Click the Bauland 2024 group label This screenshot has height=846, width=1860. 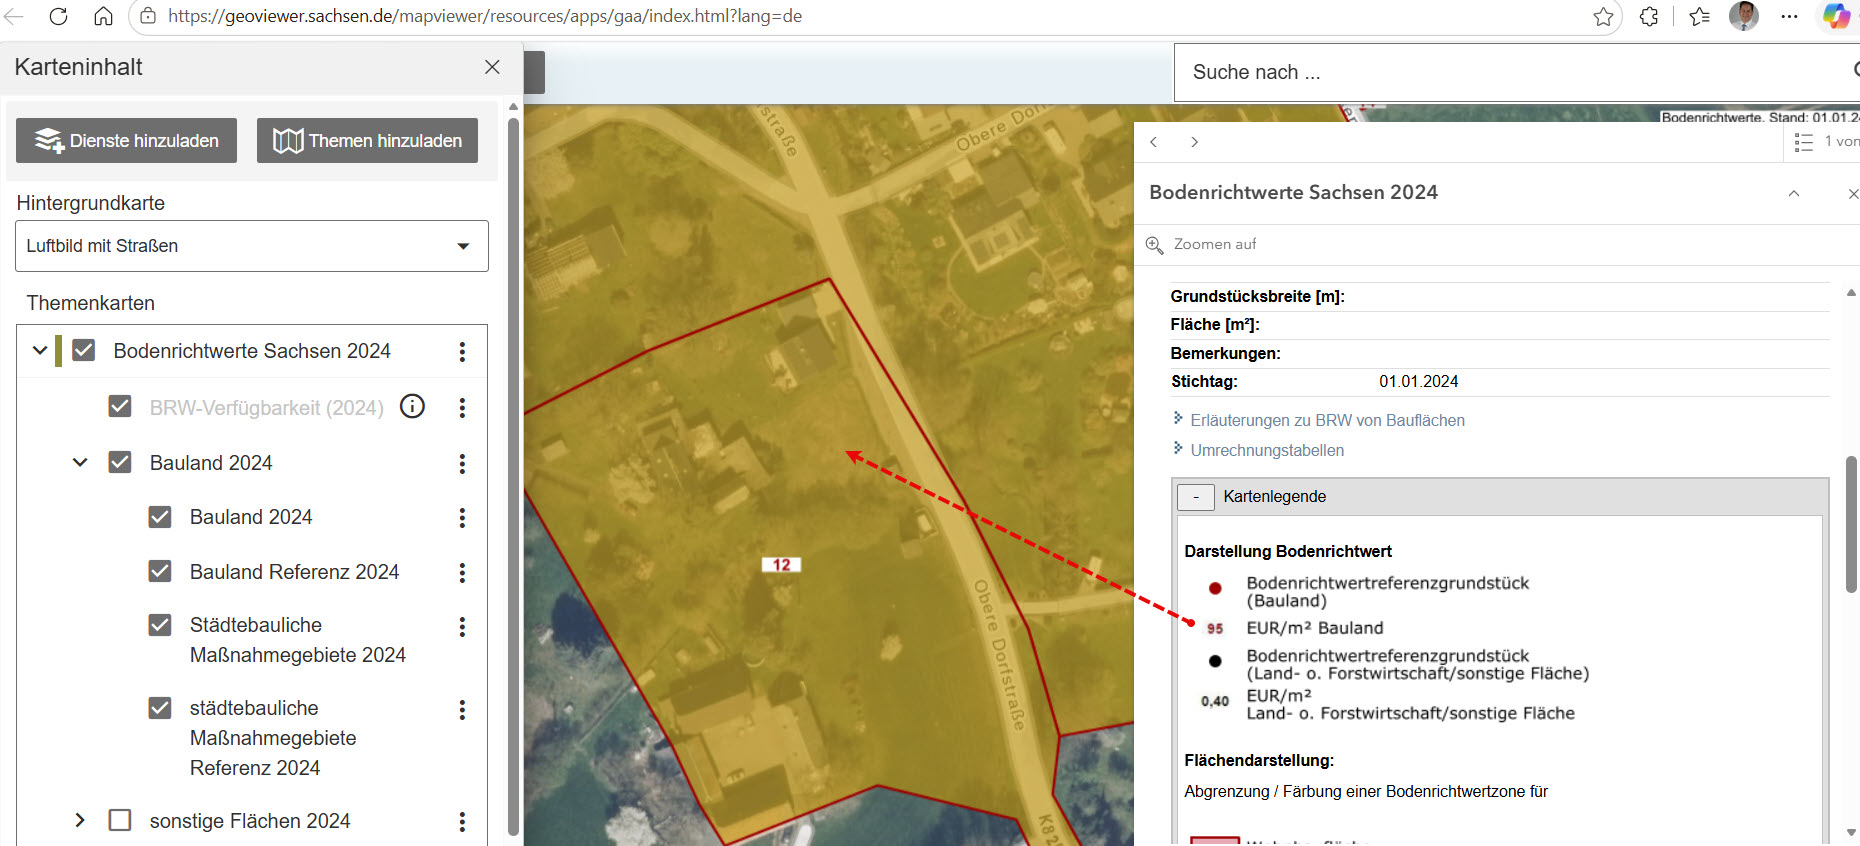coord(211,463)
